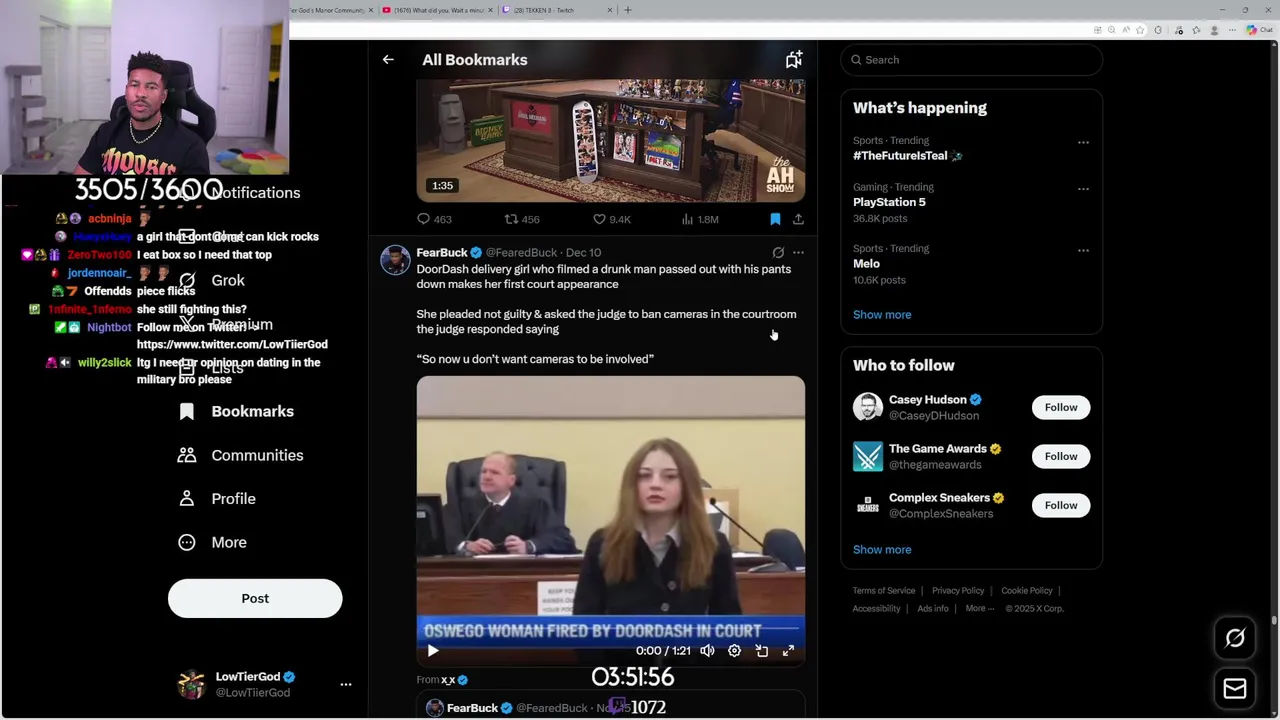Screen dimensions: 1280x720
Task: Open the Melo trending topic
Action: 866,264
